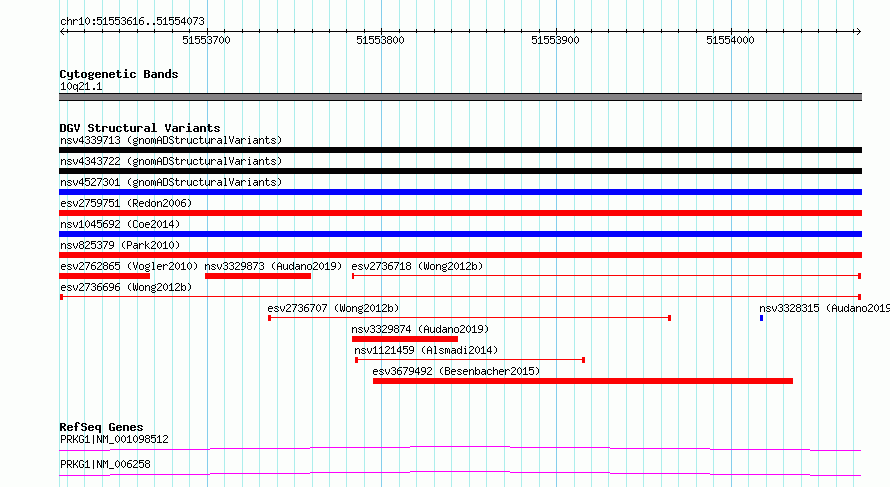The width and height of the screenshot is (890, 487).
Task: Click ruler tick label 51554000
Action: pyautogui.click(x=730, y=40)
